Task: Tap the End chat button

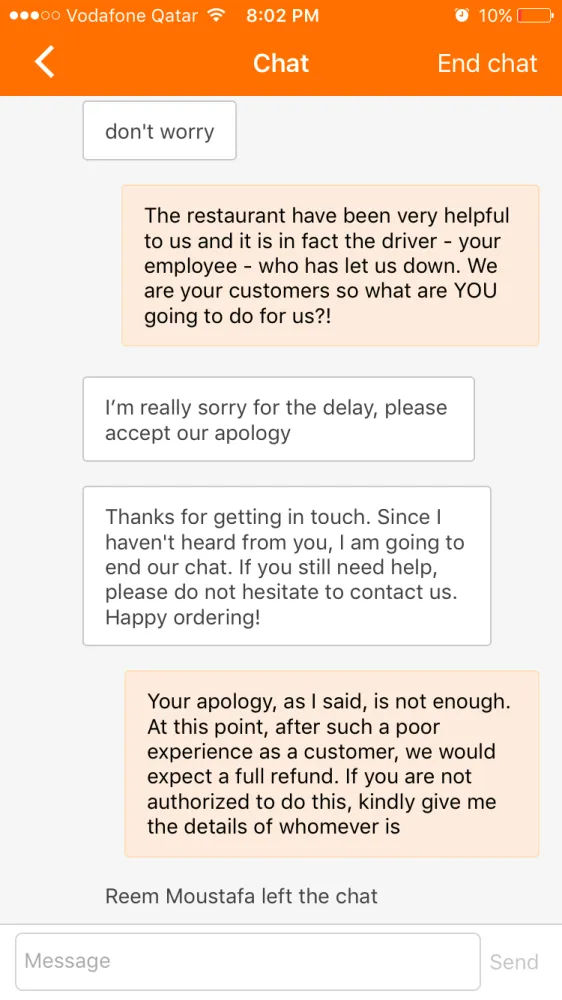Action: (x=487, y=63)
